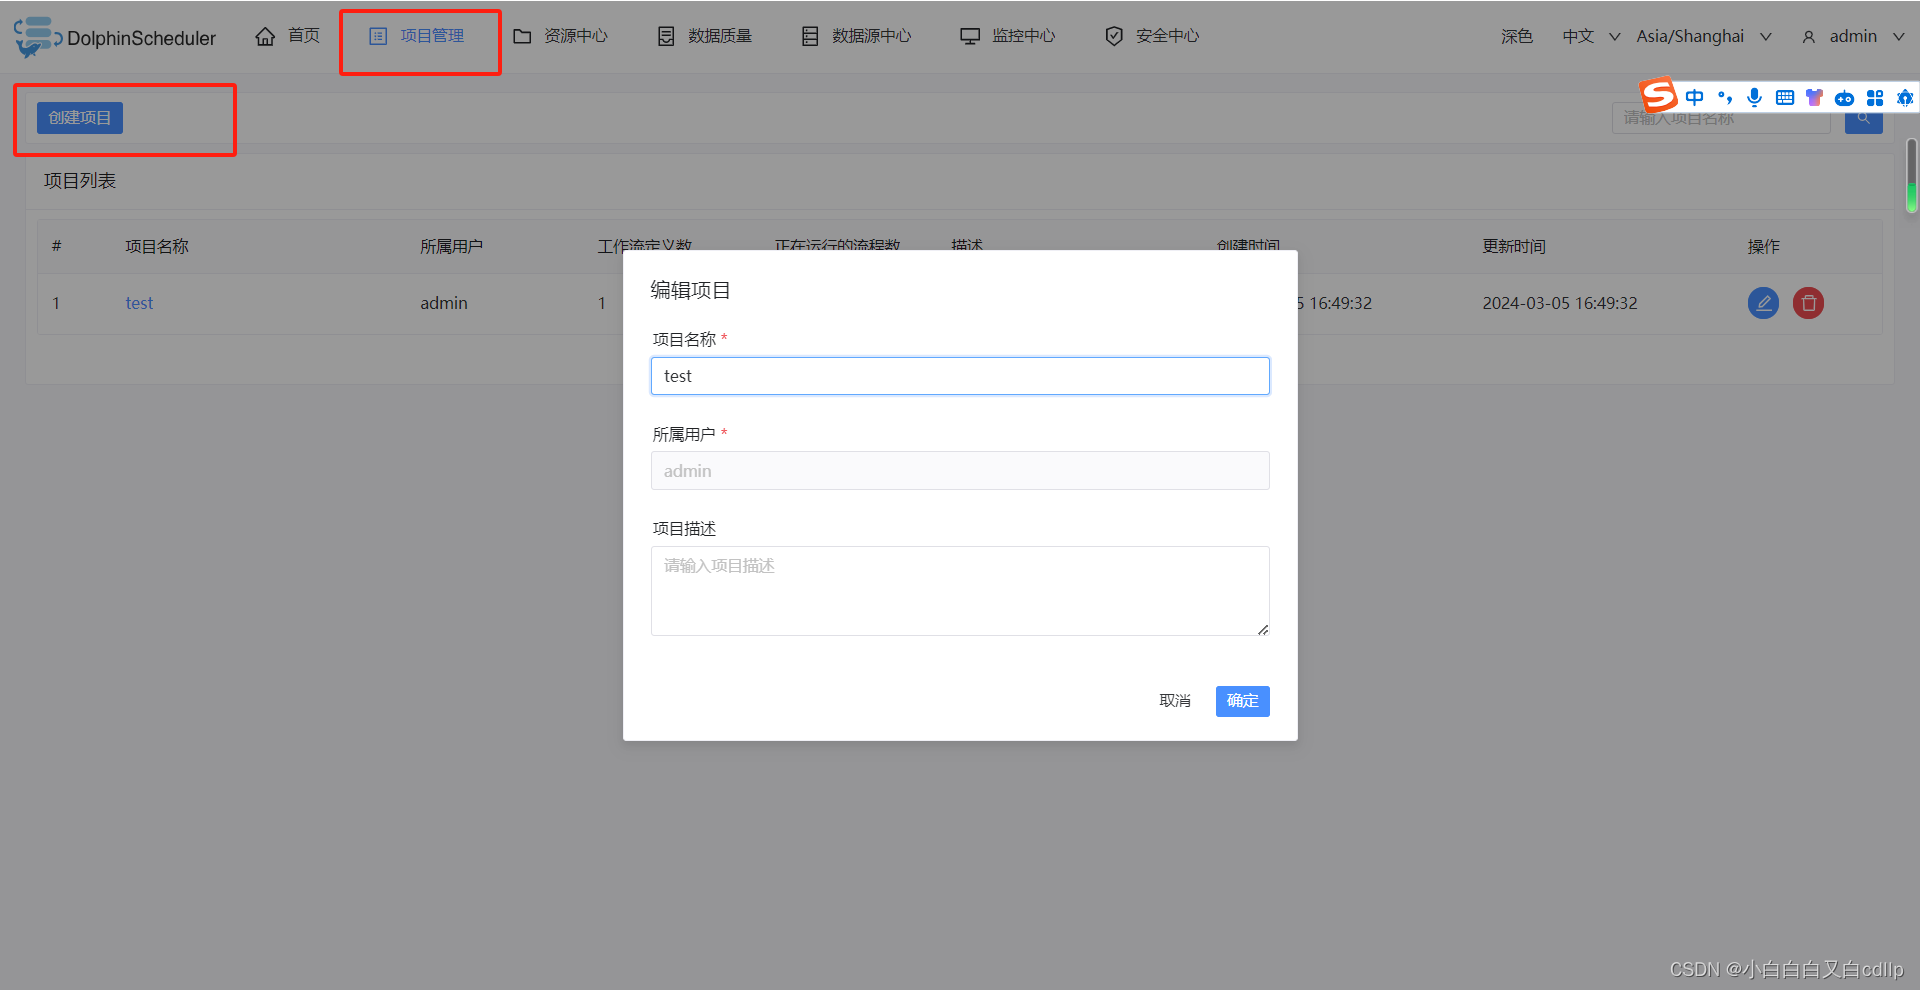Image resolution: width=1920 pixels, height=990 pixels.
Task: Click the 2024-03-05 16:49:32 update time cell
Action: pos(1560,303)
